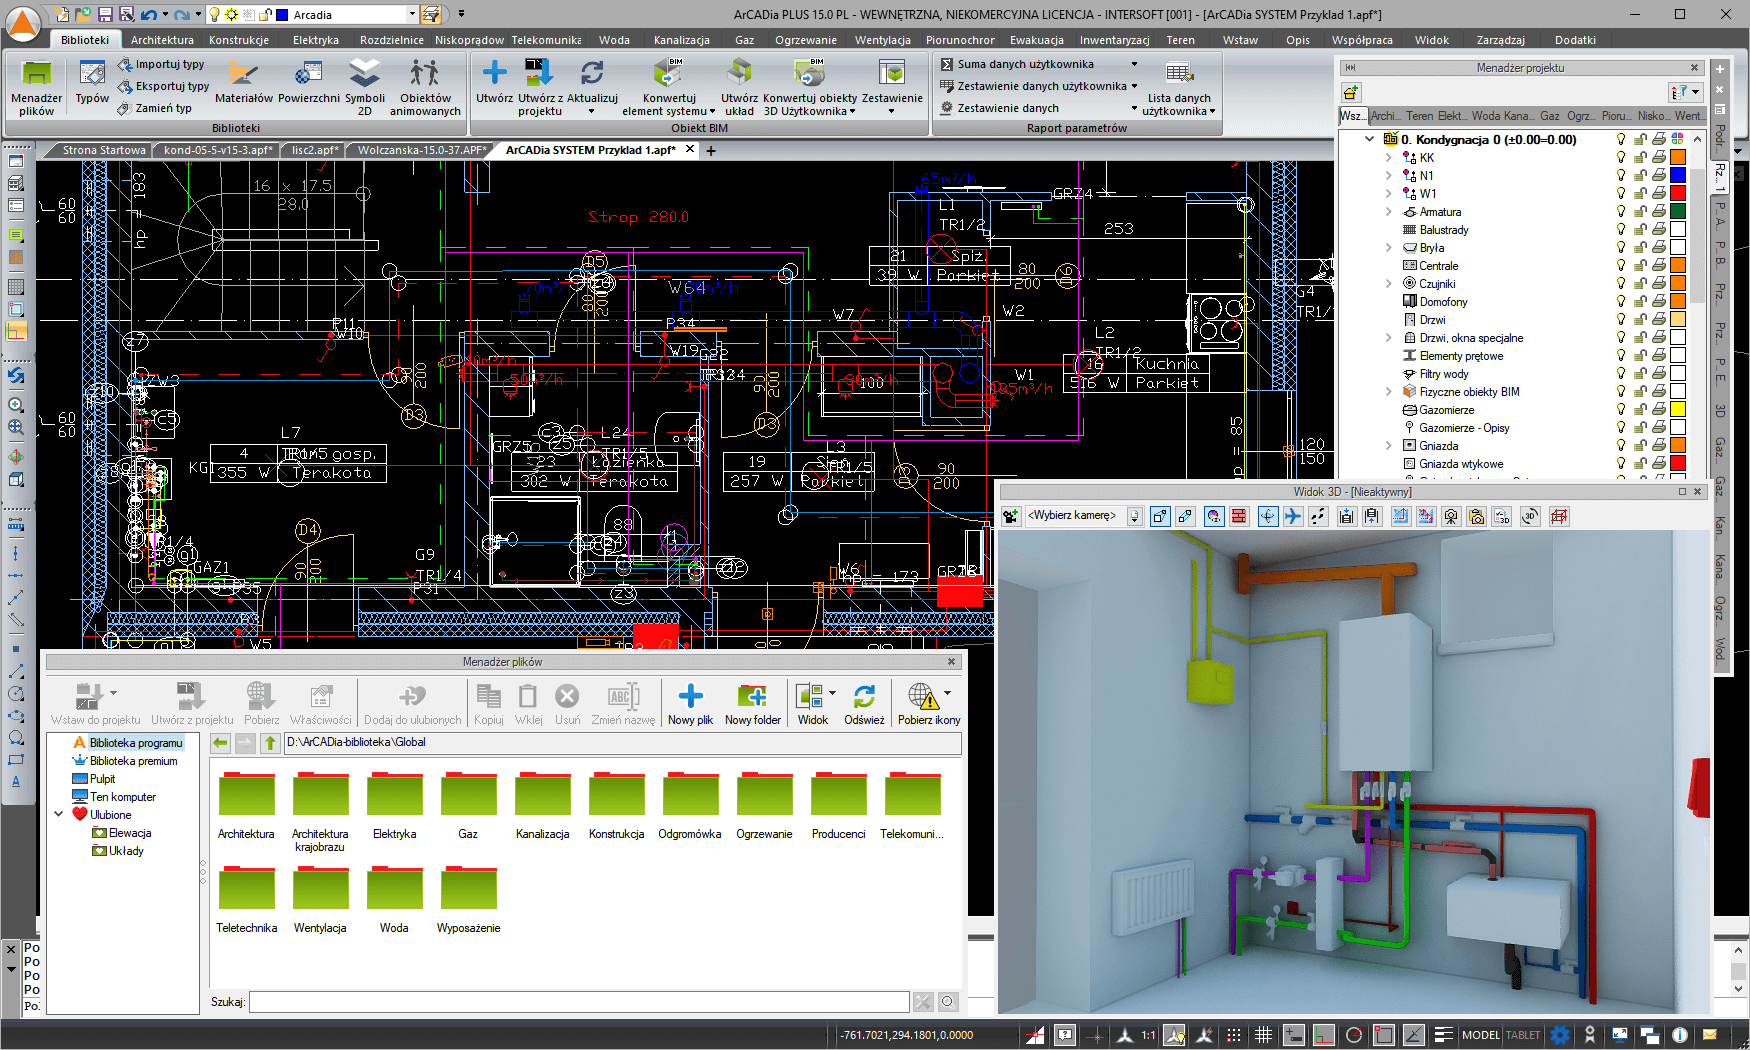Open the Elektryka library folder
Viewport: 1750px width, 1050px height.
[x=394, y=805]
